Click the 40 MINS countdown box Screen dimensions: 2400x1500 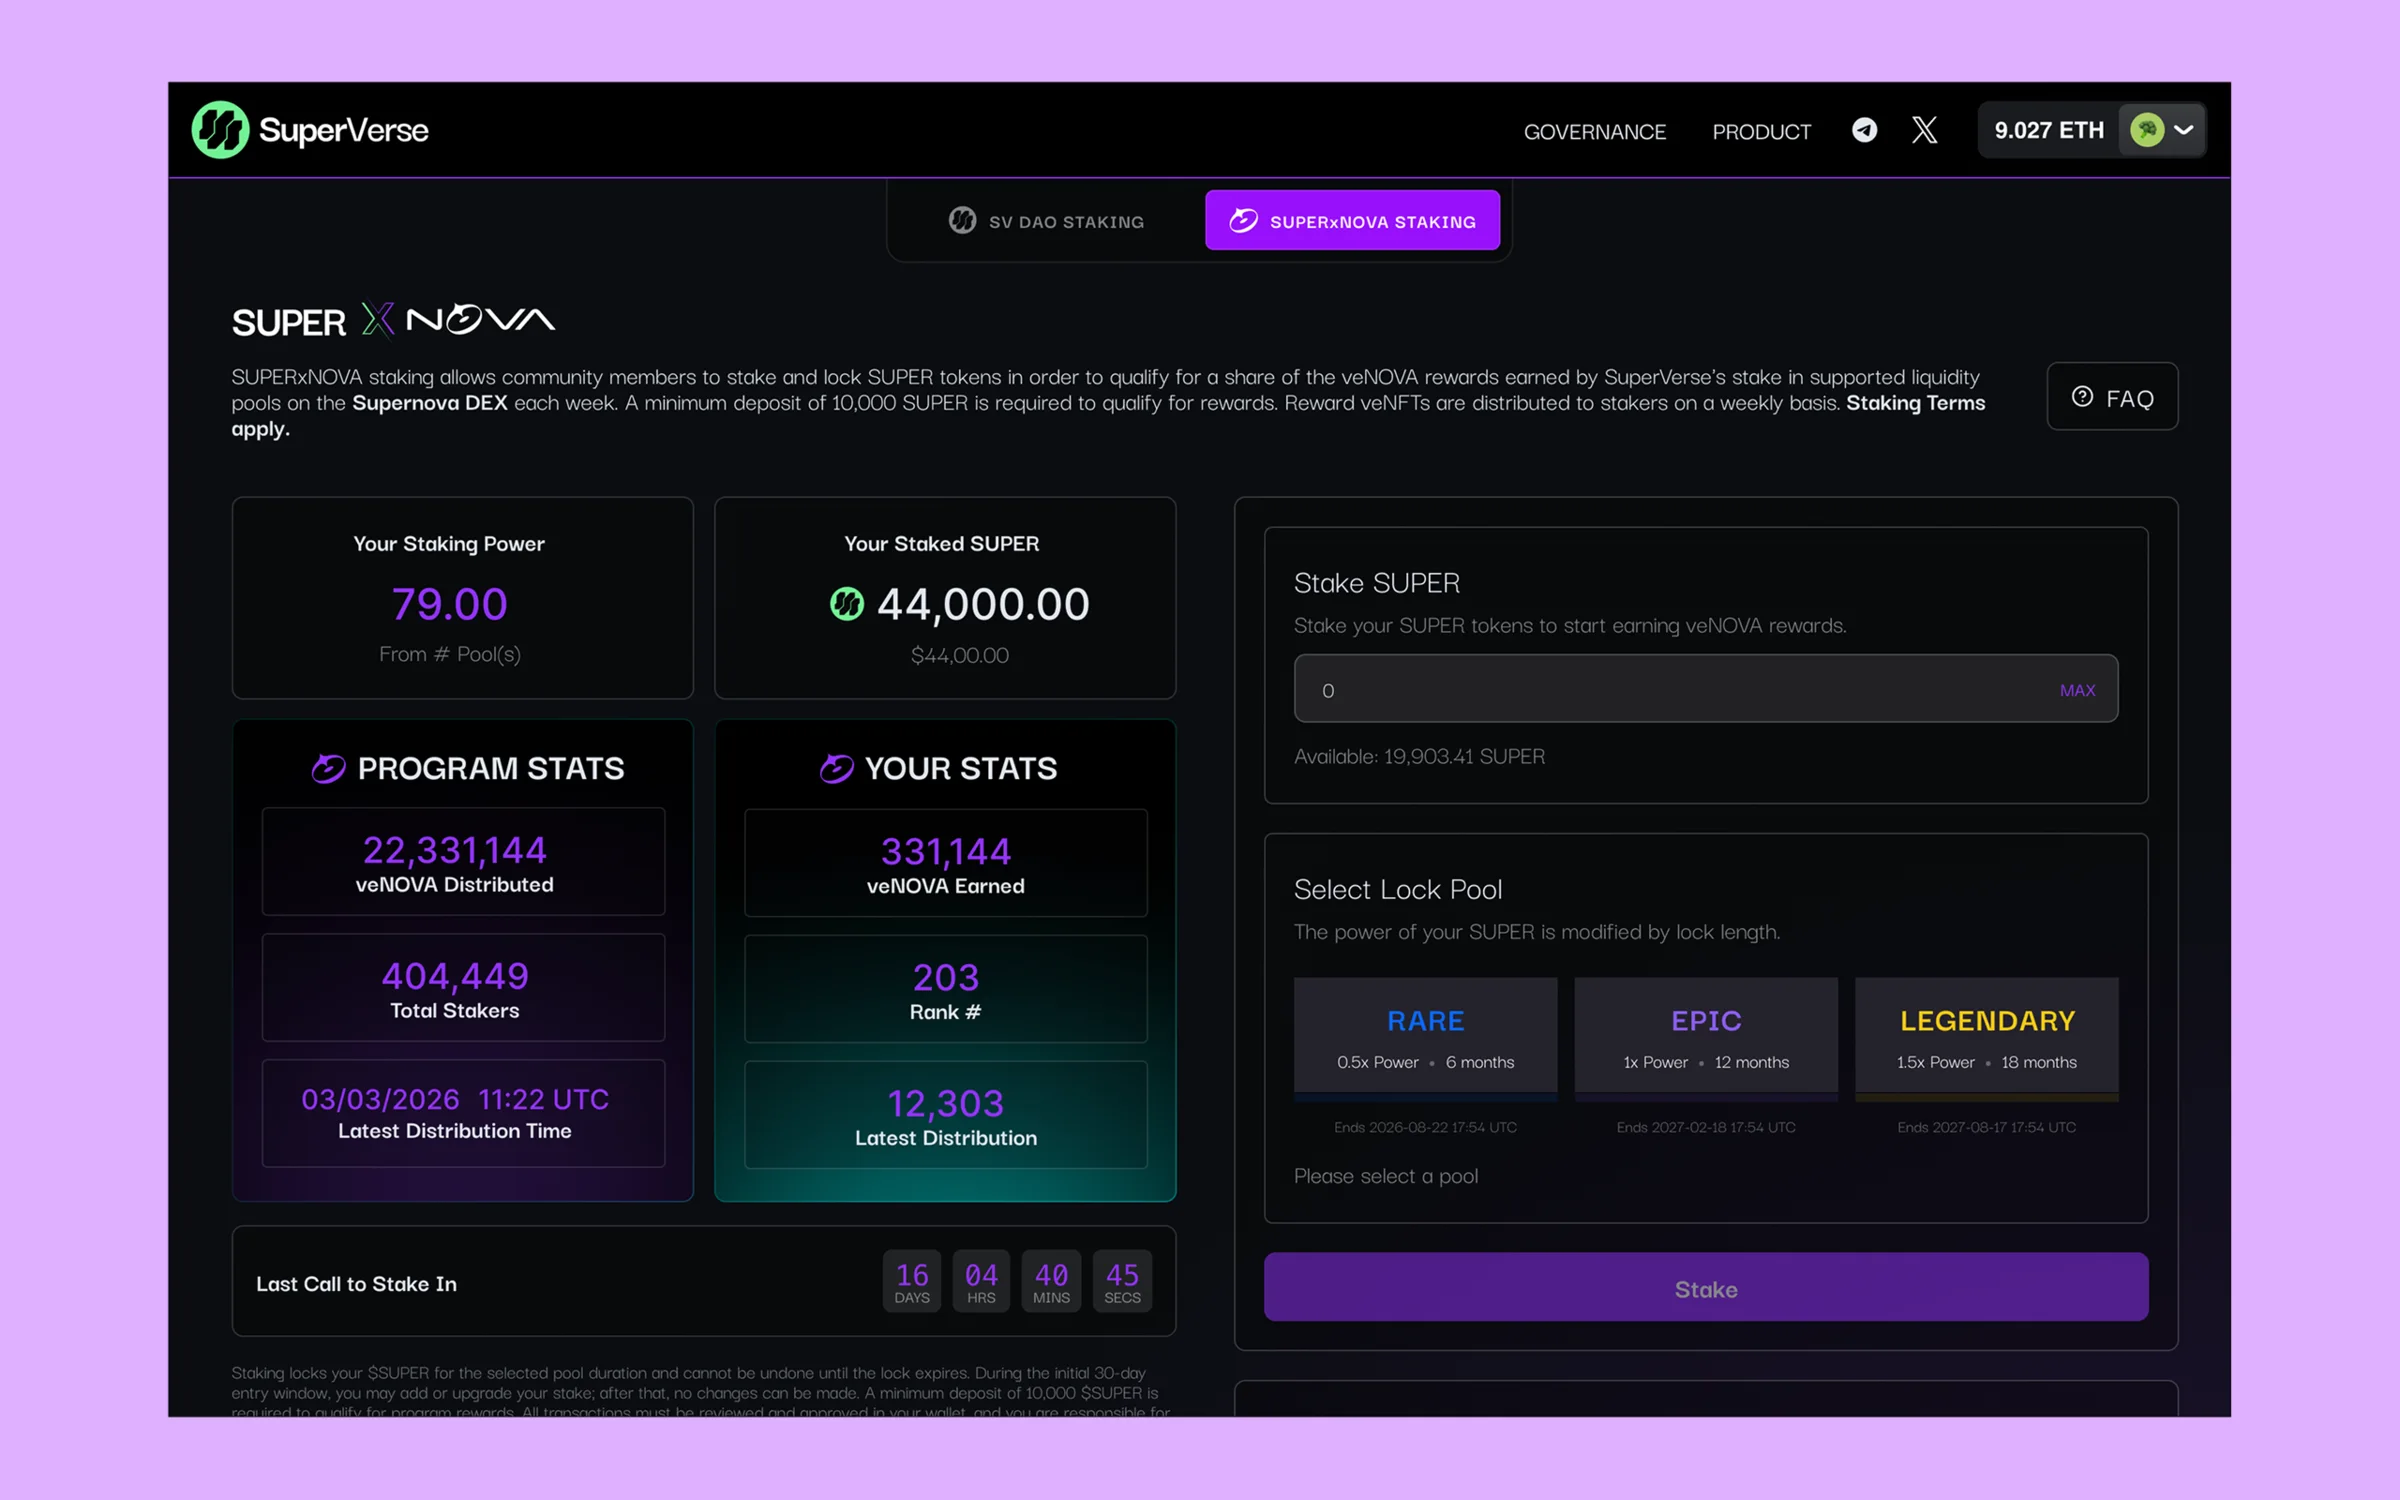(1051, 1281)
